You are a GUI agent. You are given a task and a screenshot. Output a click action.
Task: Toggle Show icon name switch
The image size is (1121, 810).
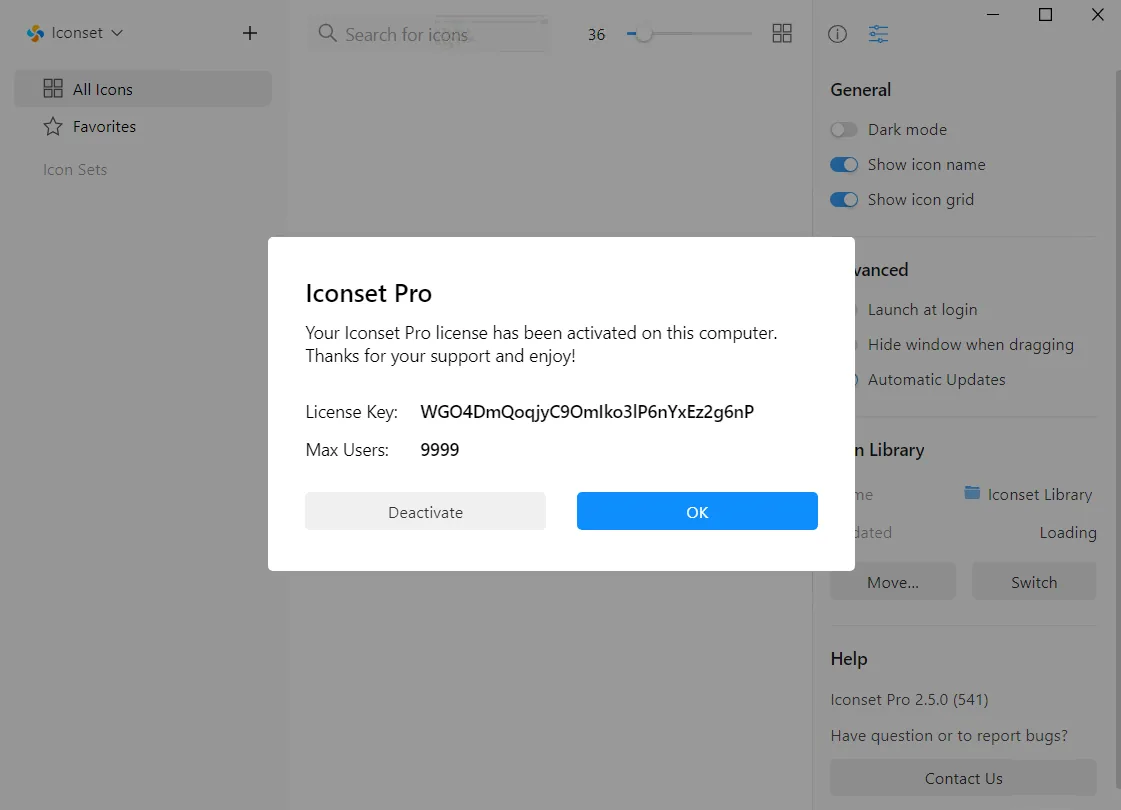[x=844, y=164]
